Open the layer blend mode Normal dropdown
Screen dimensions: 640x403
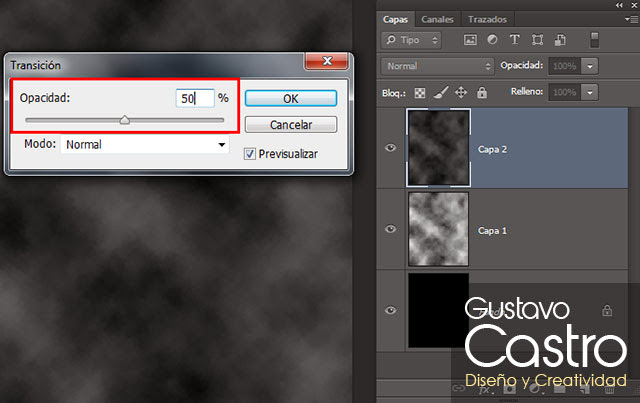tap(437, 66)
